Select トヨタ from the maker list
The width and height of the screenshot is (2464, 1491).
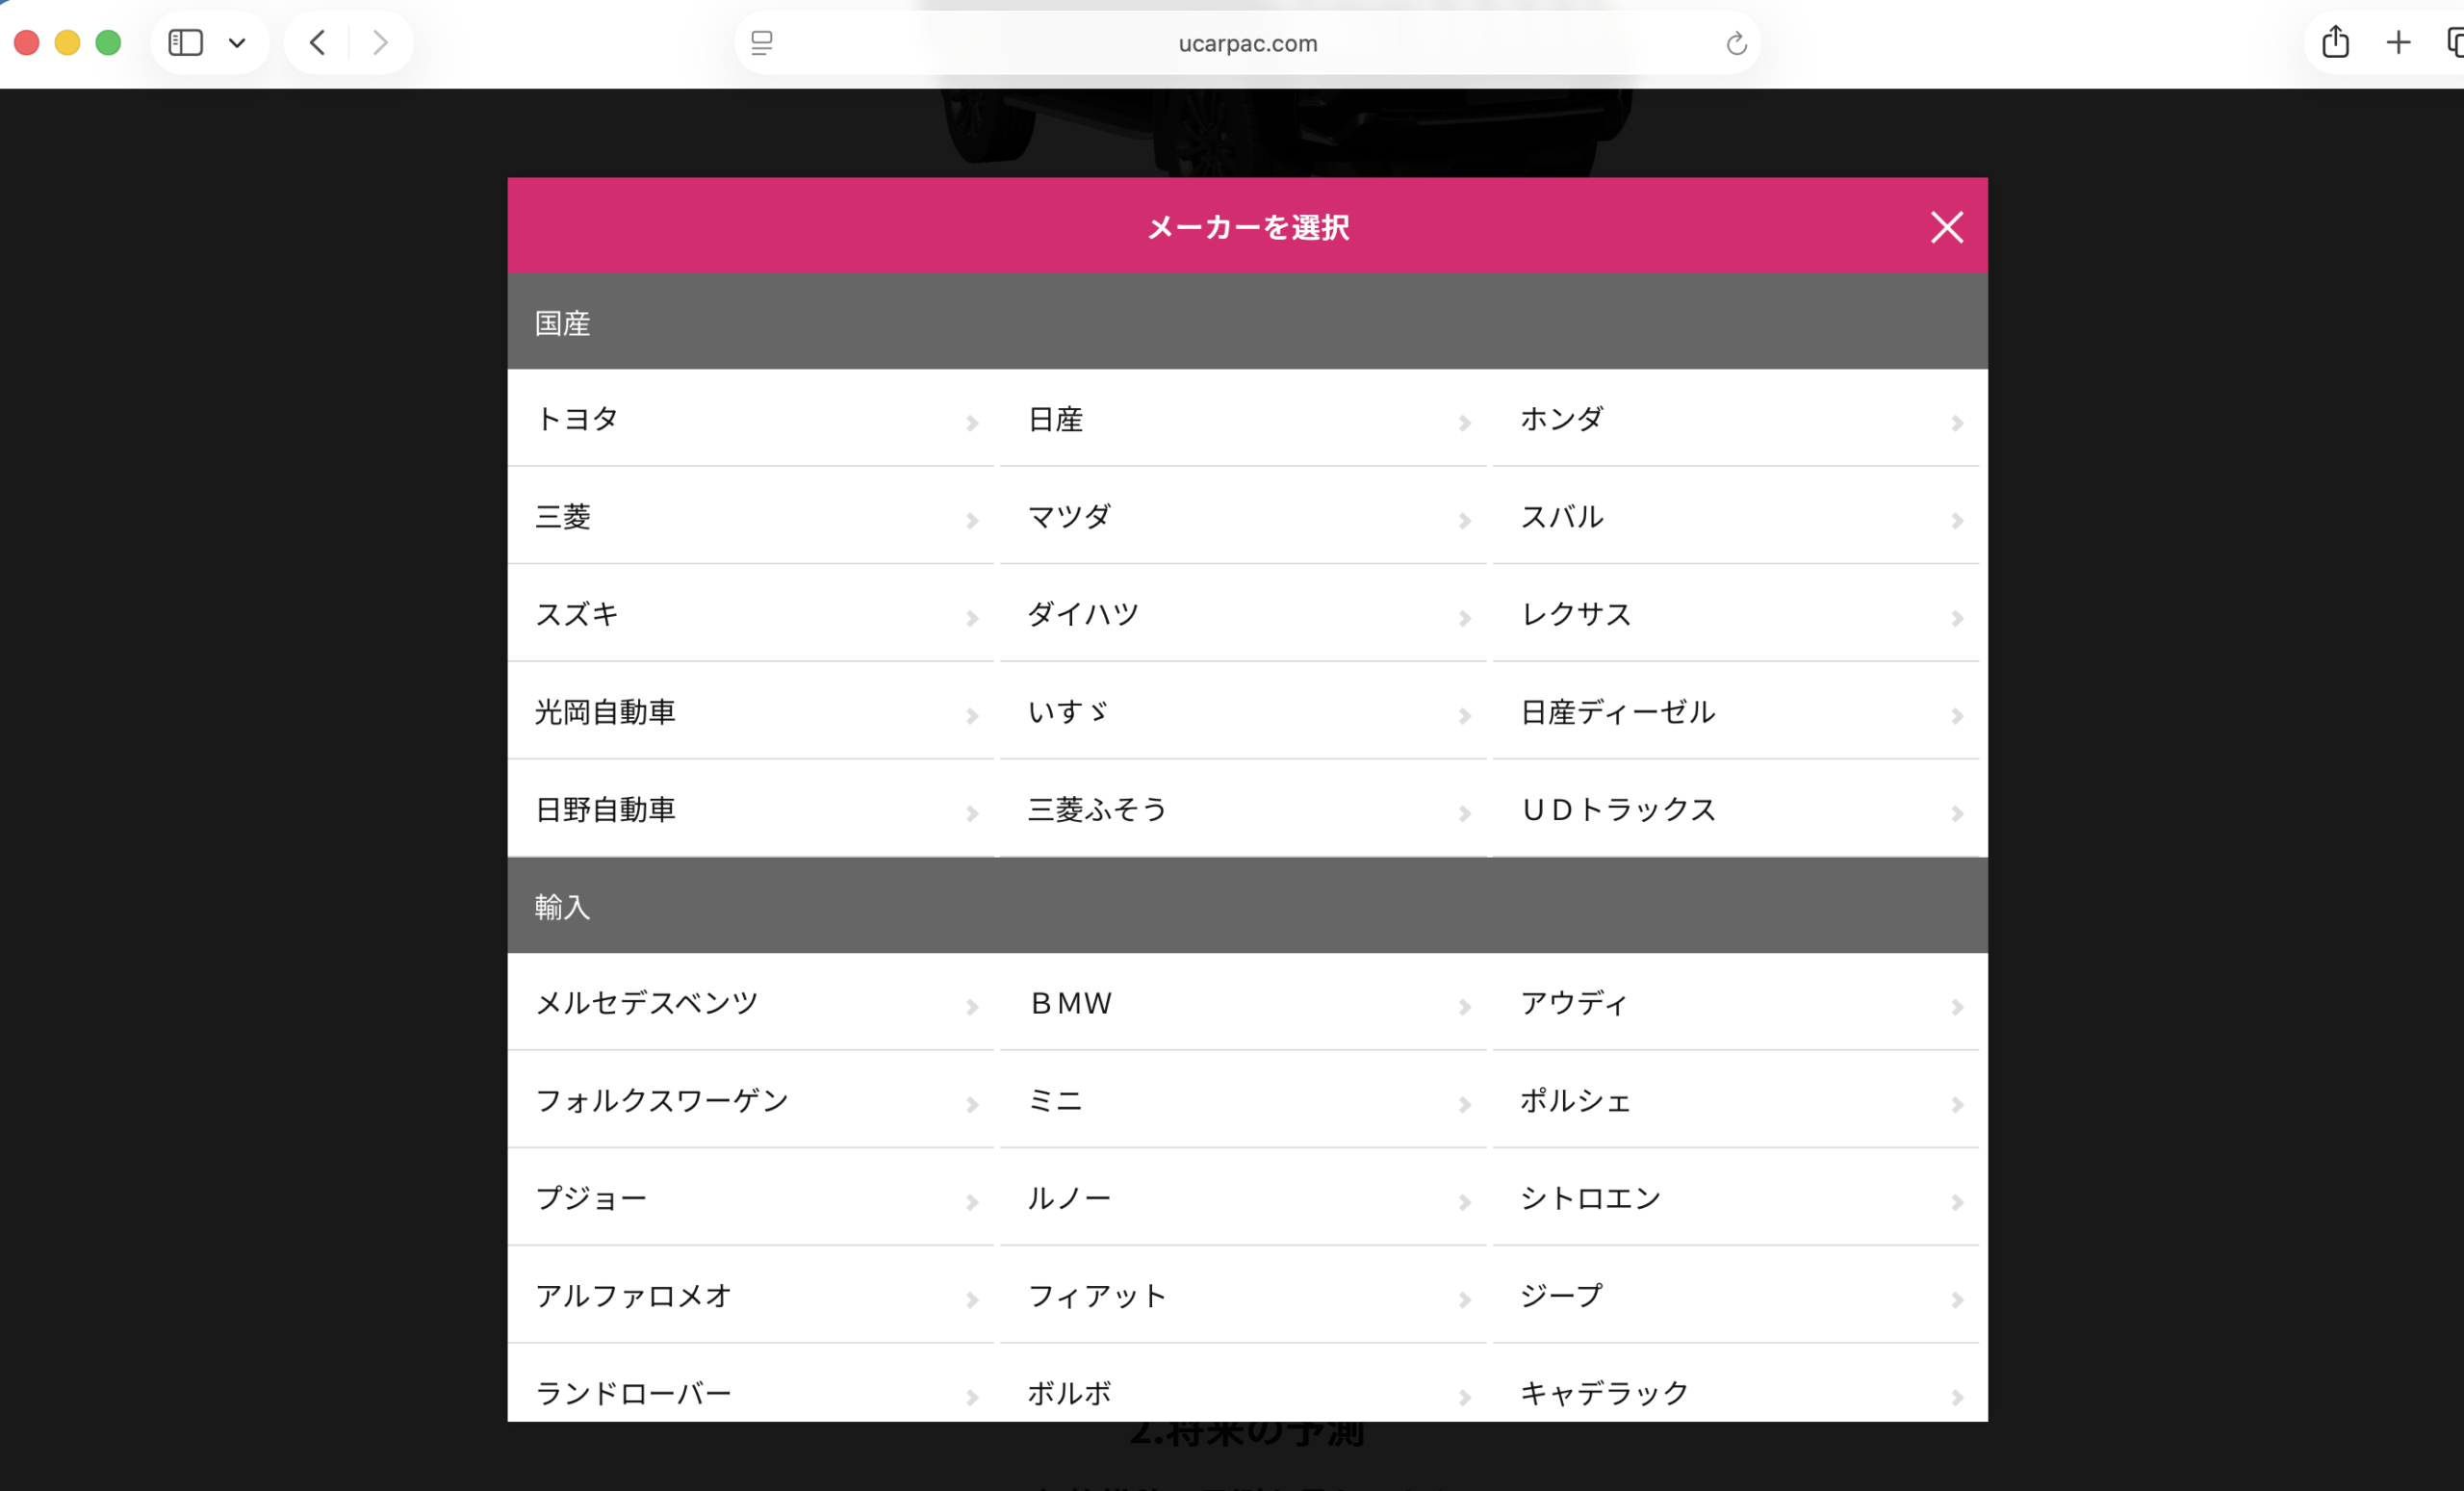(751, 419)
